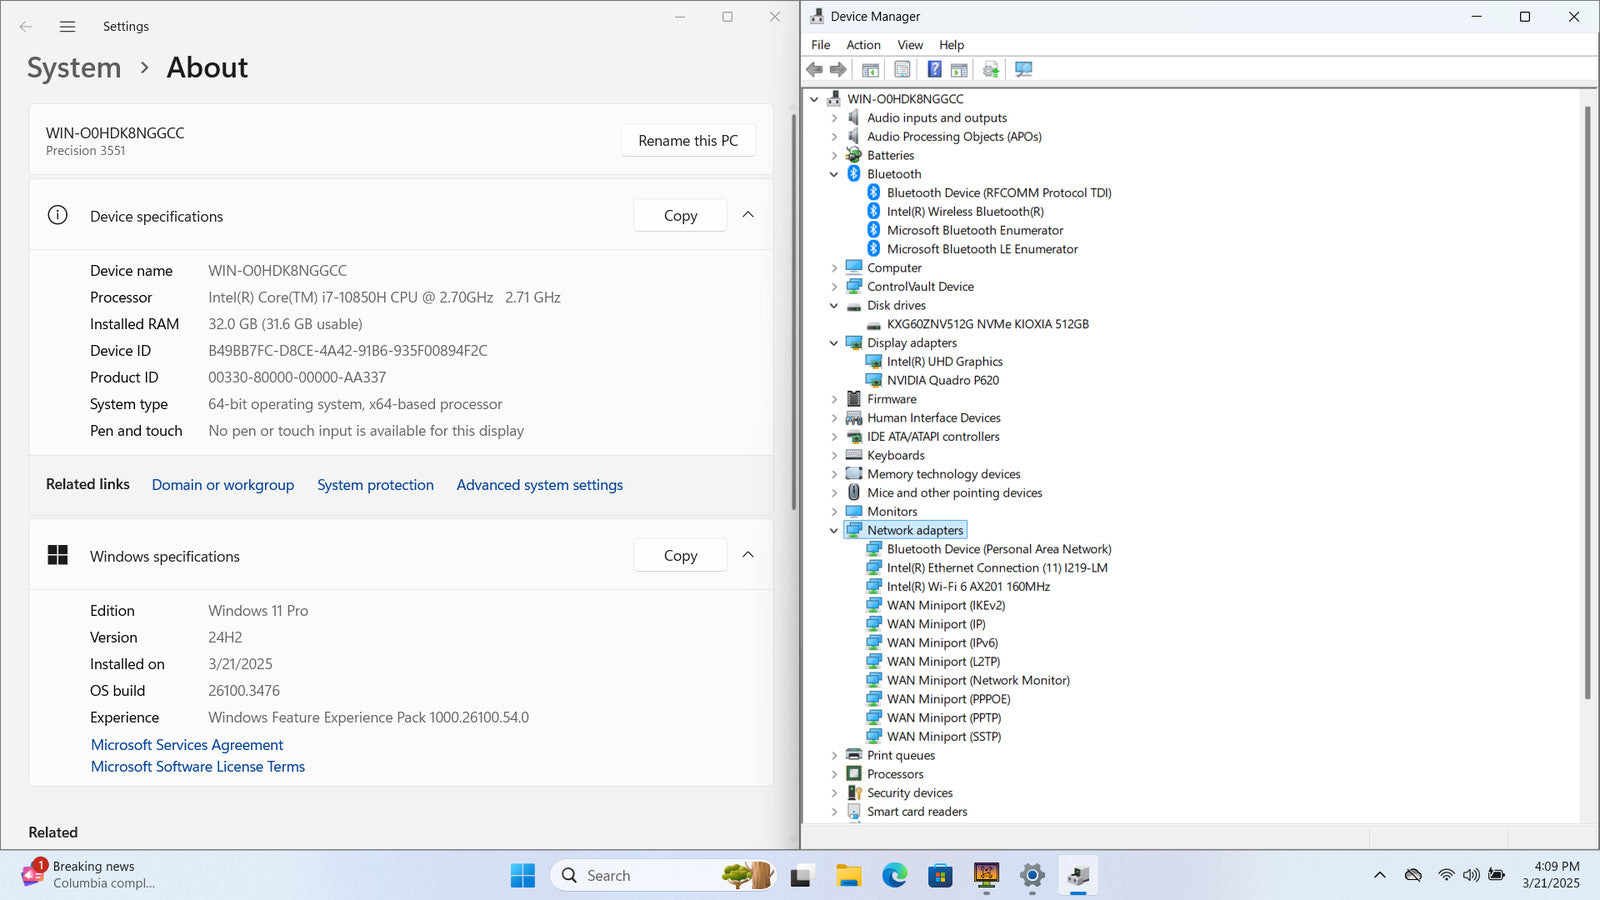Expand Processors category
The height and width of the screenshot is (900, 1600).
click(834, 774)
